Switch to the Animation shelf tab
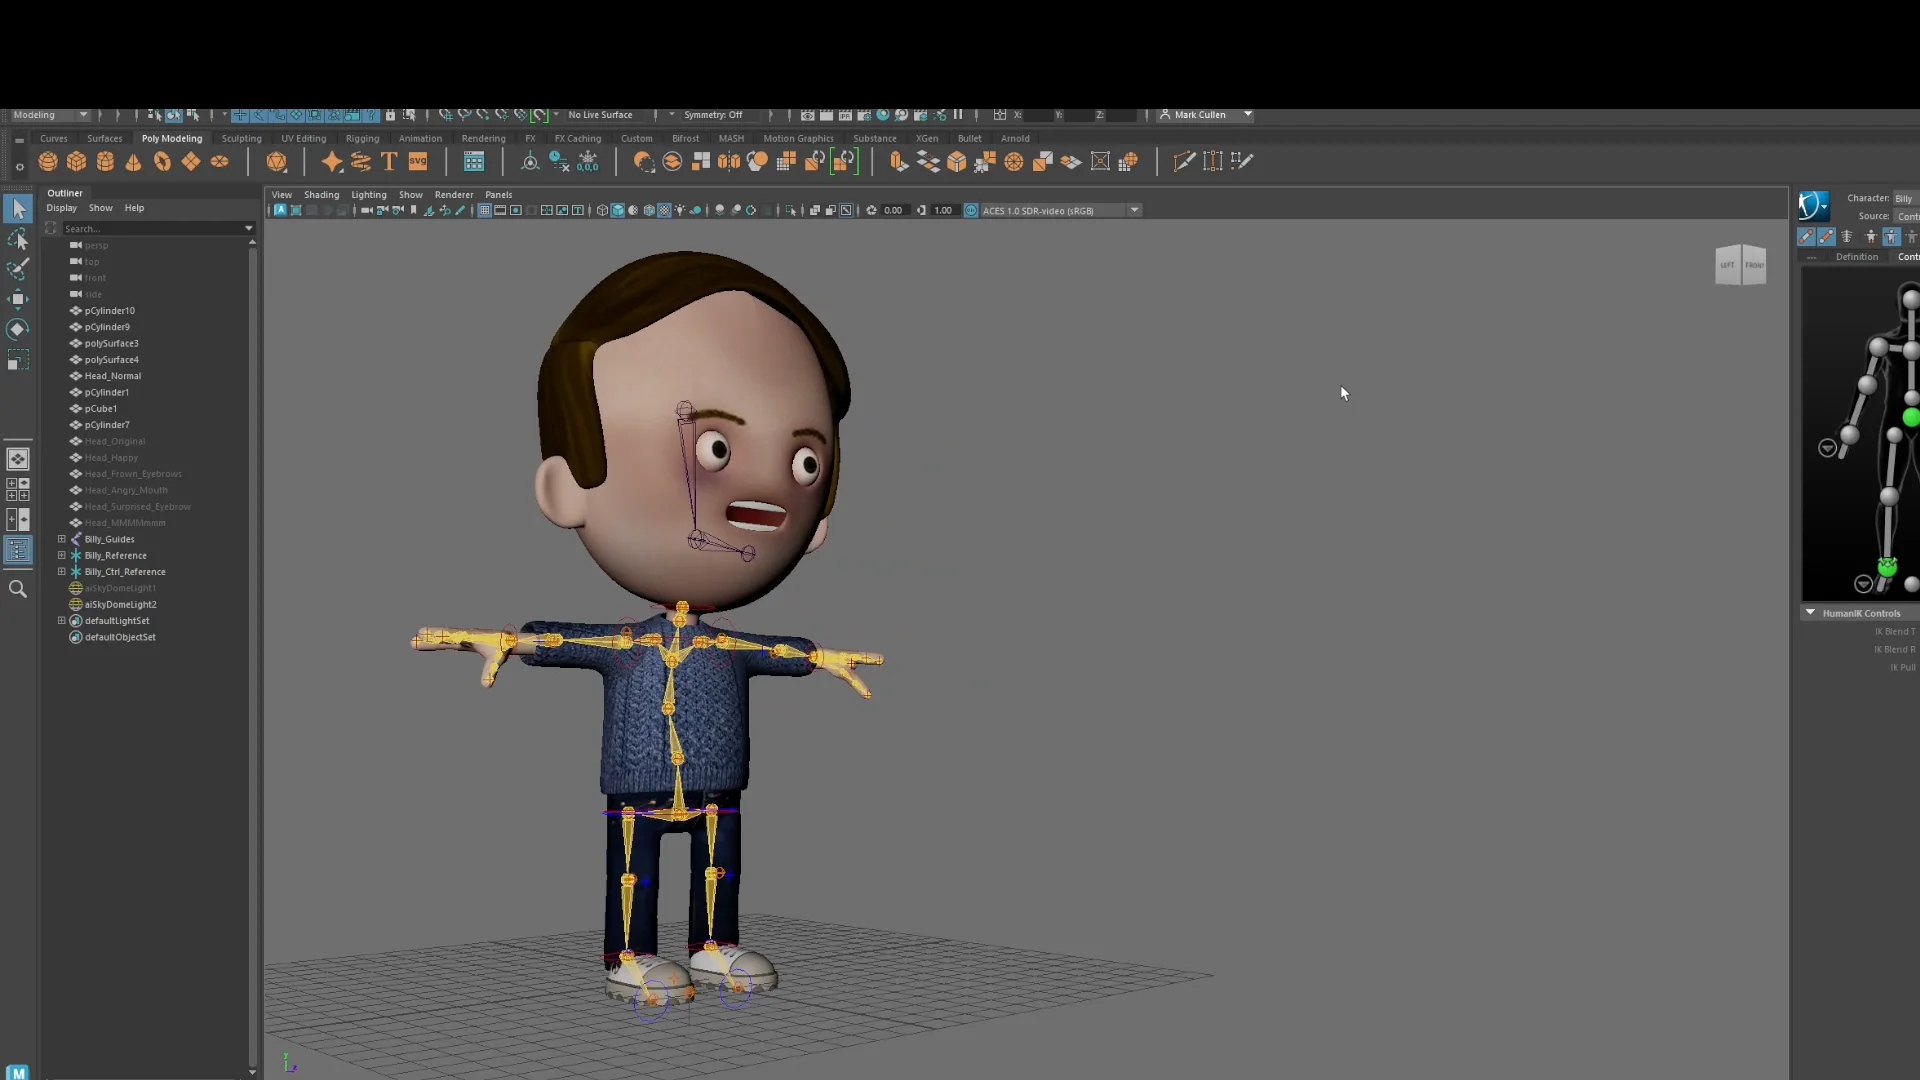Viewport: 1920px width, 1080px height. click(420, 139)
